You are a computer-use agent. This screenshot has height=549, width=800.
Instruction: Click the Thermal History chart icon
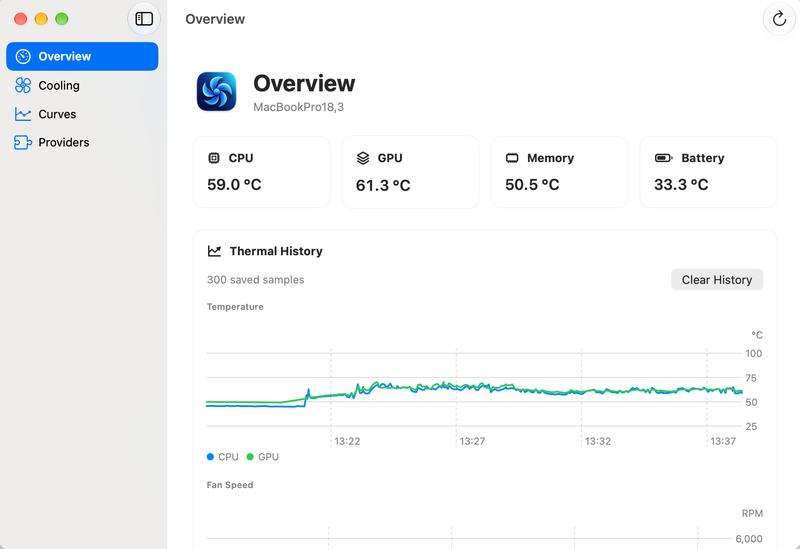point(214,251)
